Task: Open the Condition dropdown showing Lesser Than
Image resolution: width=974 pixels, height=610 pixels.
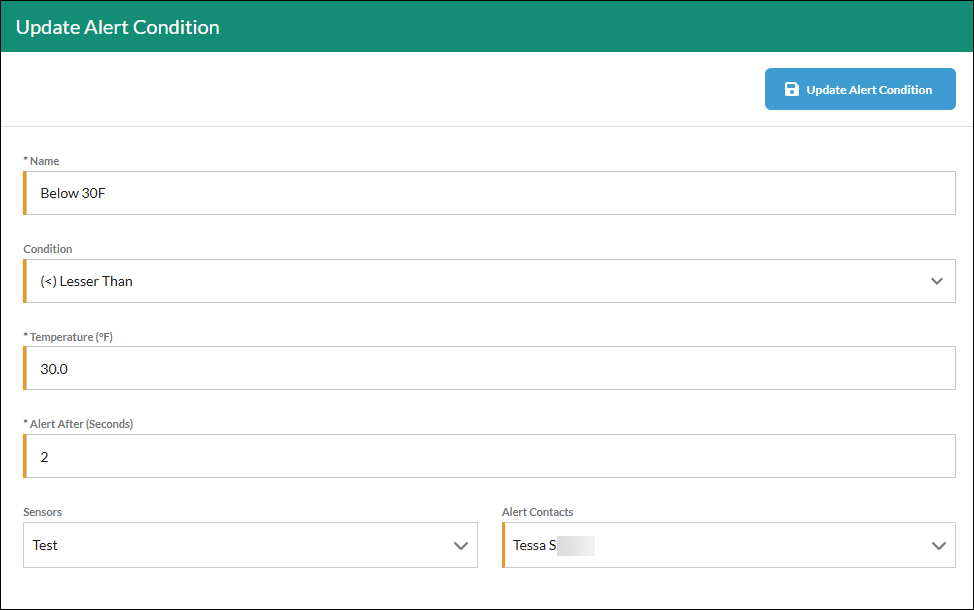Action: click(489, 281)
